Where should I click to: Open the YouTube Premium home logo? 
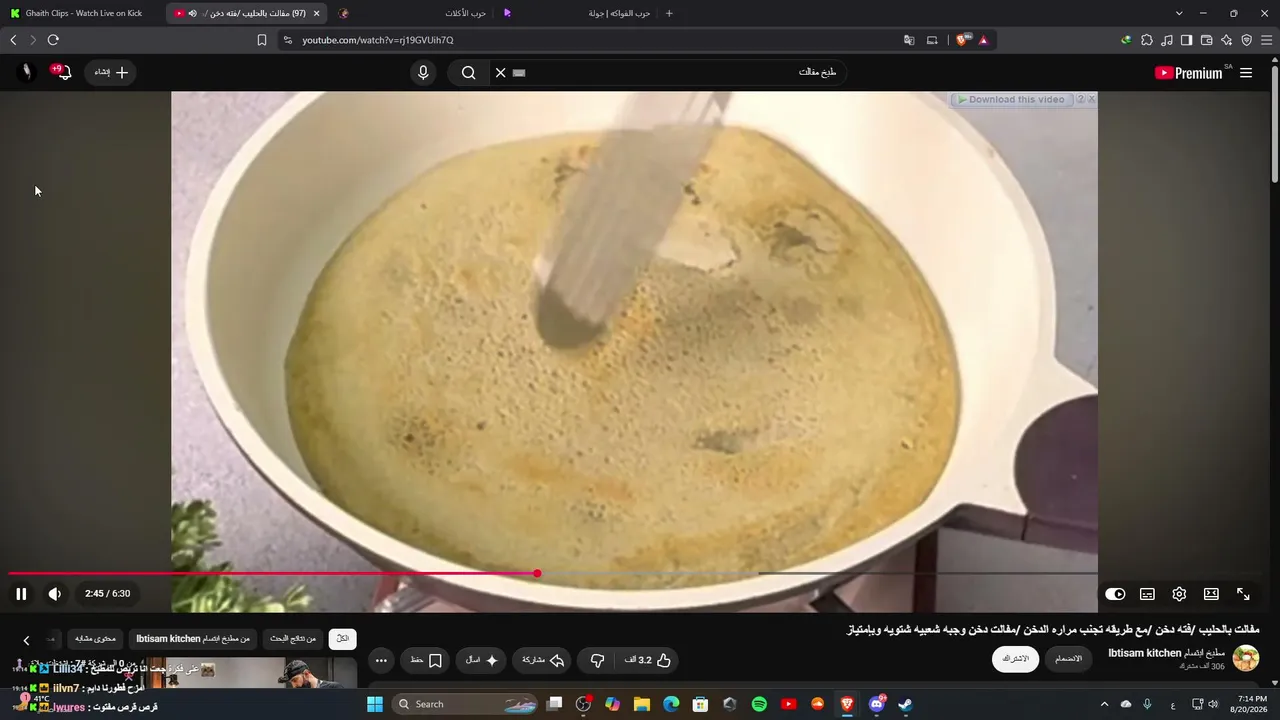1188,73
